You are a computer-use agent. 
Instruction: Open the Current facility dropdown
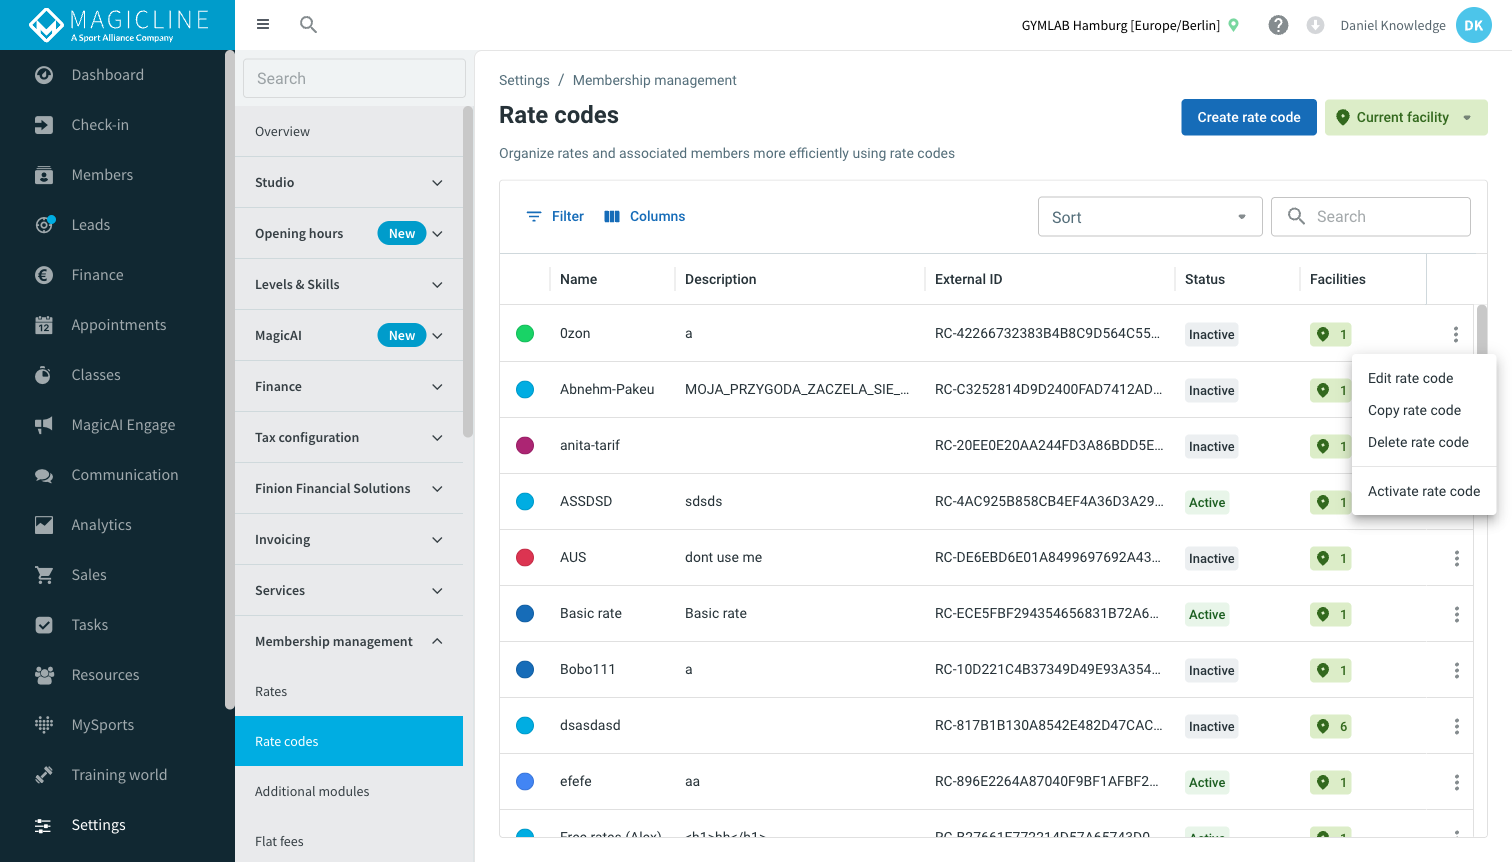[x=1406, y=117]
